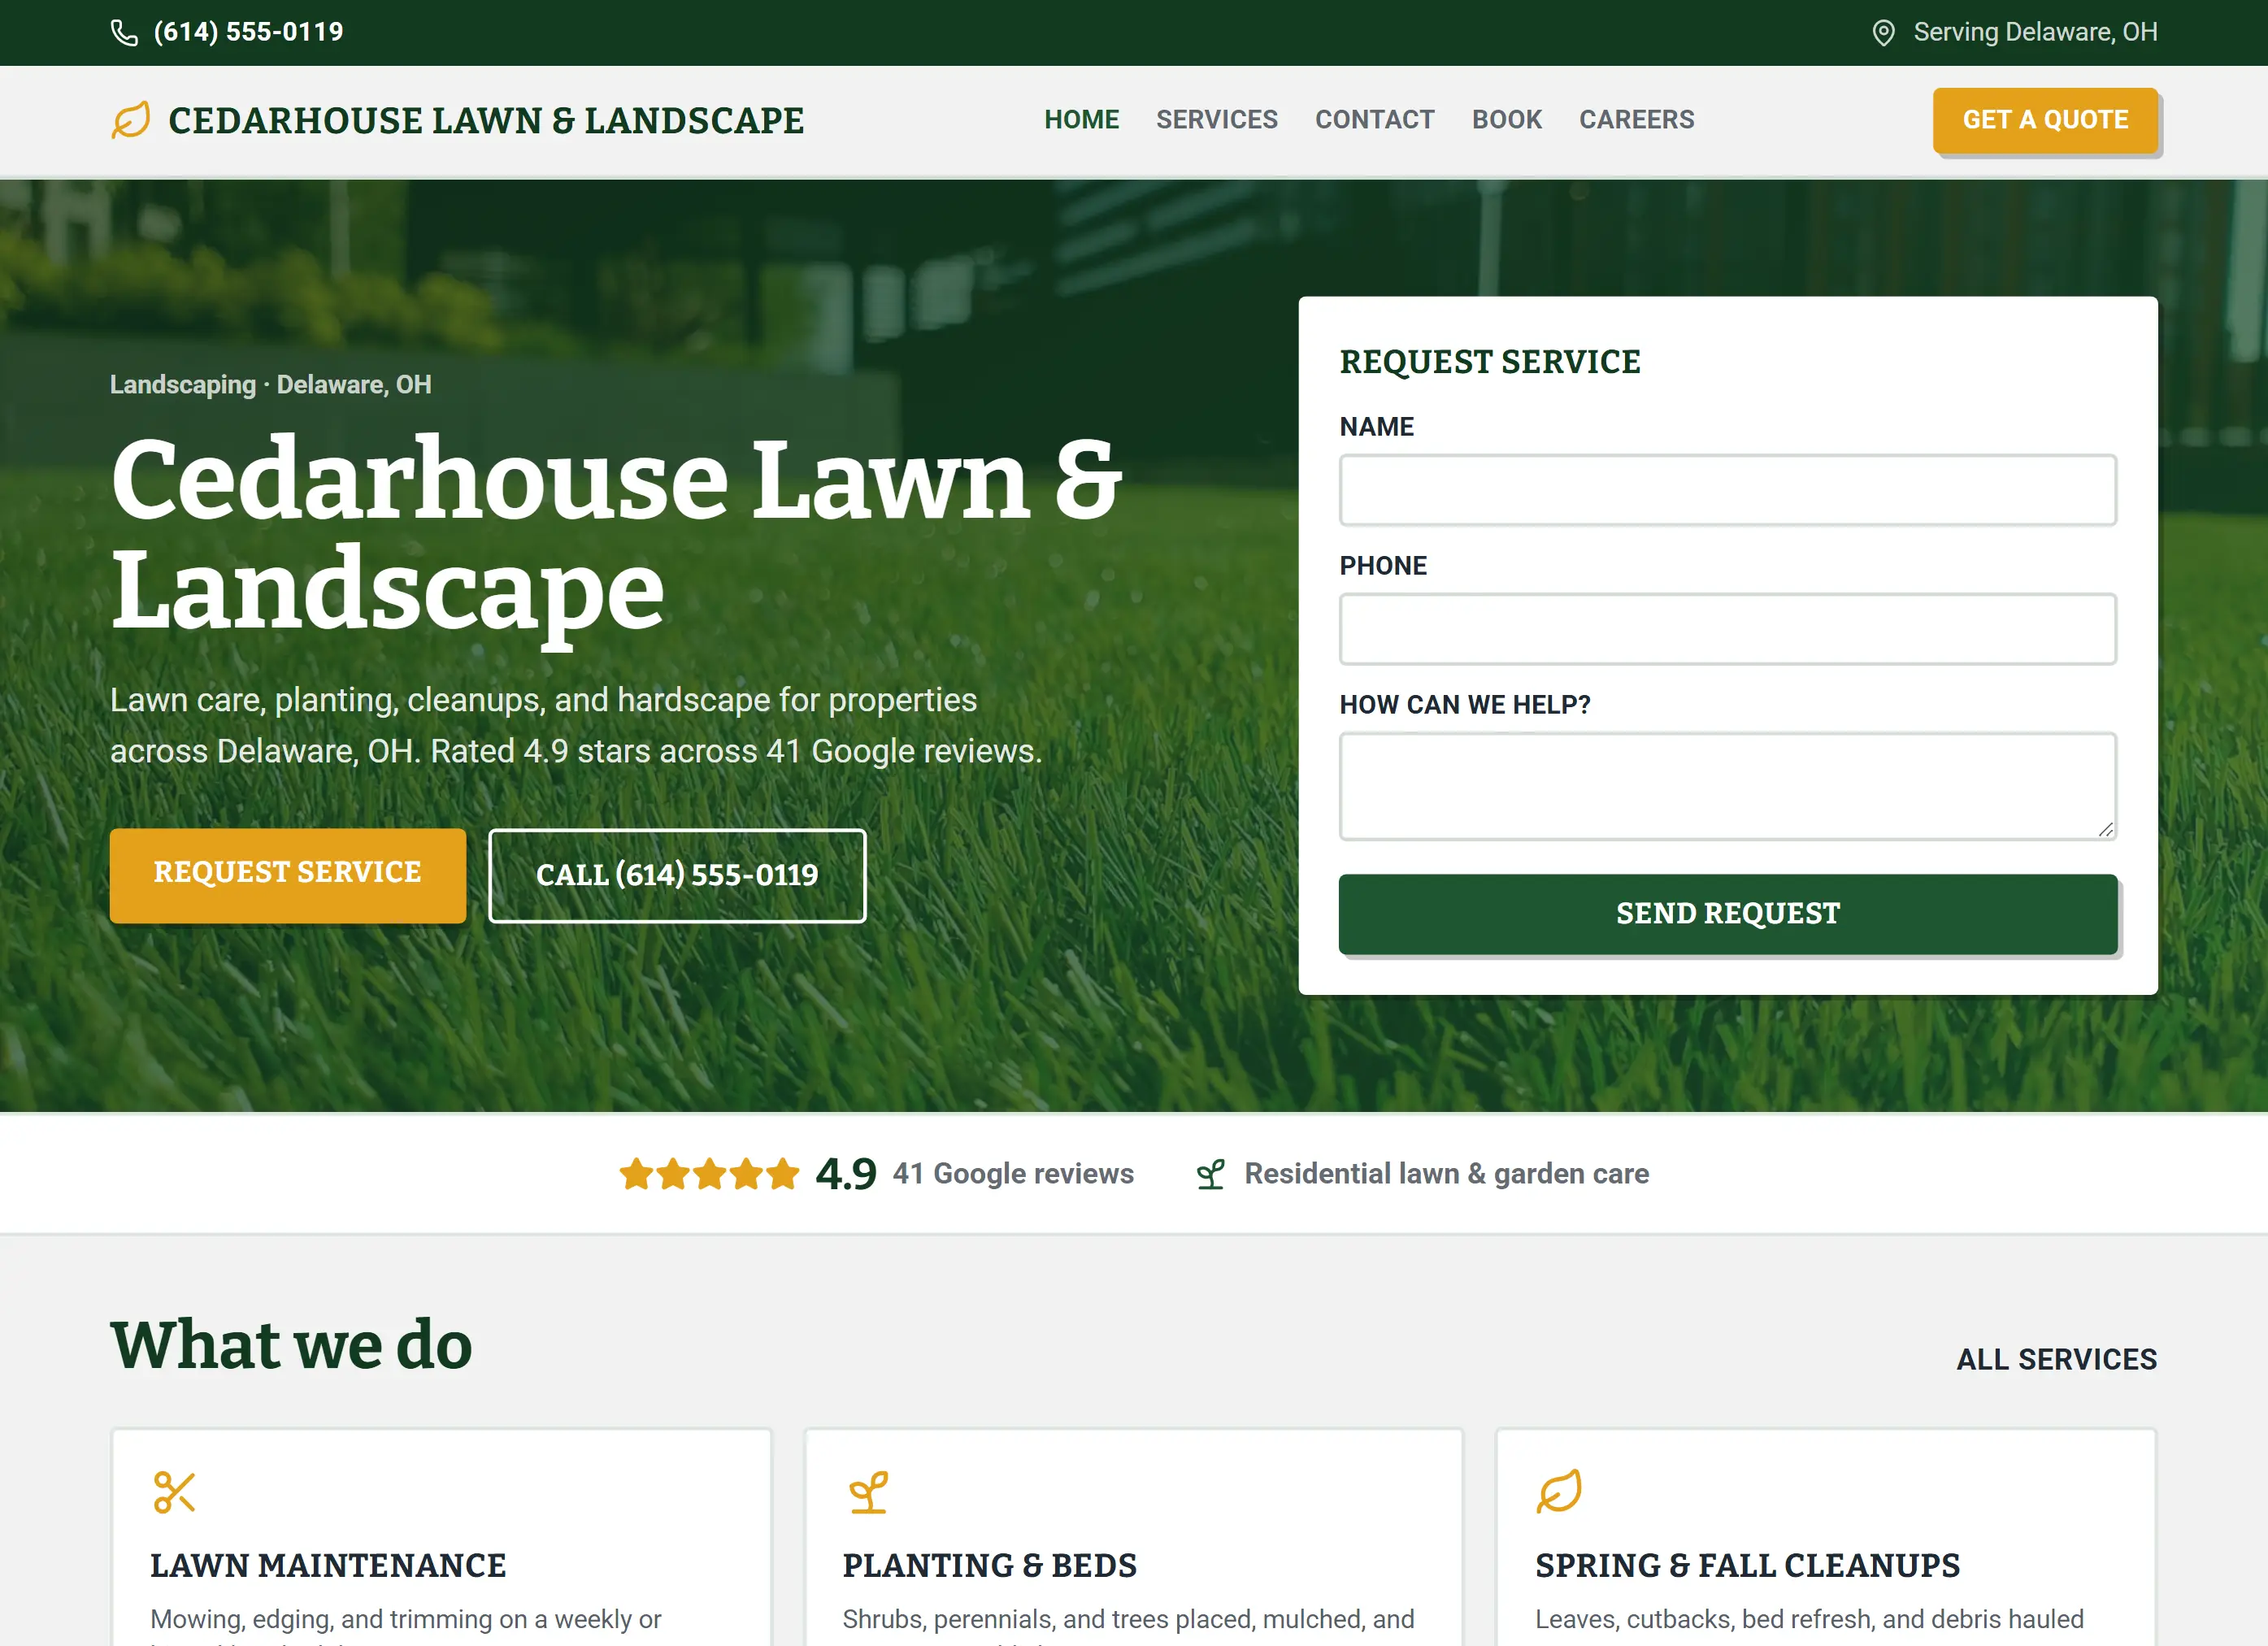
Task: Click the five-star rating icons
Action: tap(709, 1174)
